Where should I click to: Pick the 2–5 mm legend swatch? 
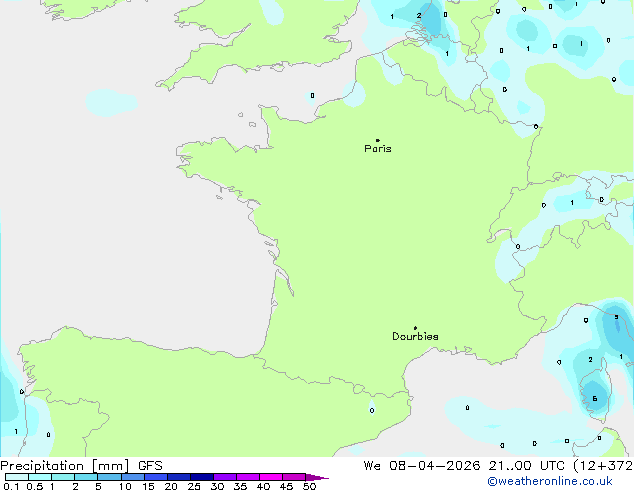[x=86, y=477]
